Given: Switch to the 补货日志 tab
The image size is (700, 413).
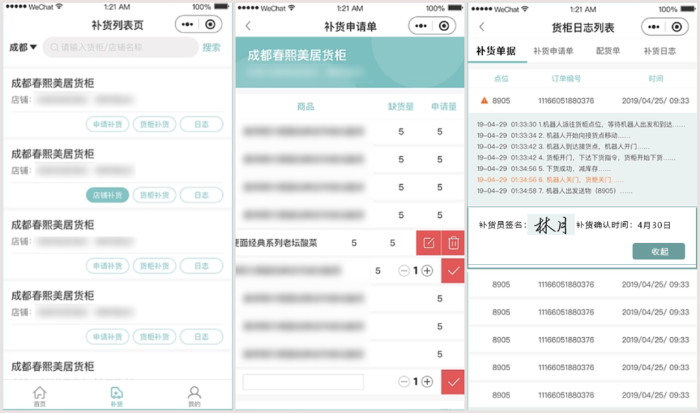Looking at the screenshot, I should (660, 49).
